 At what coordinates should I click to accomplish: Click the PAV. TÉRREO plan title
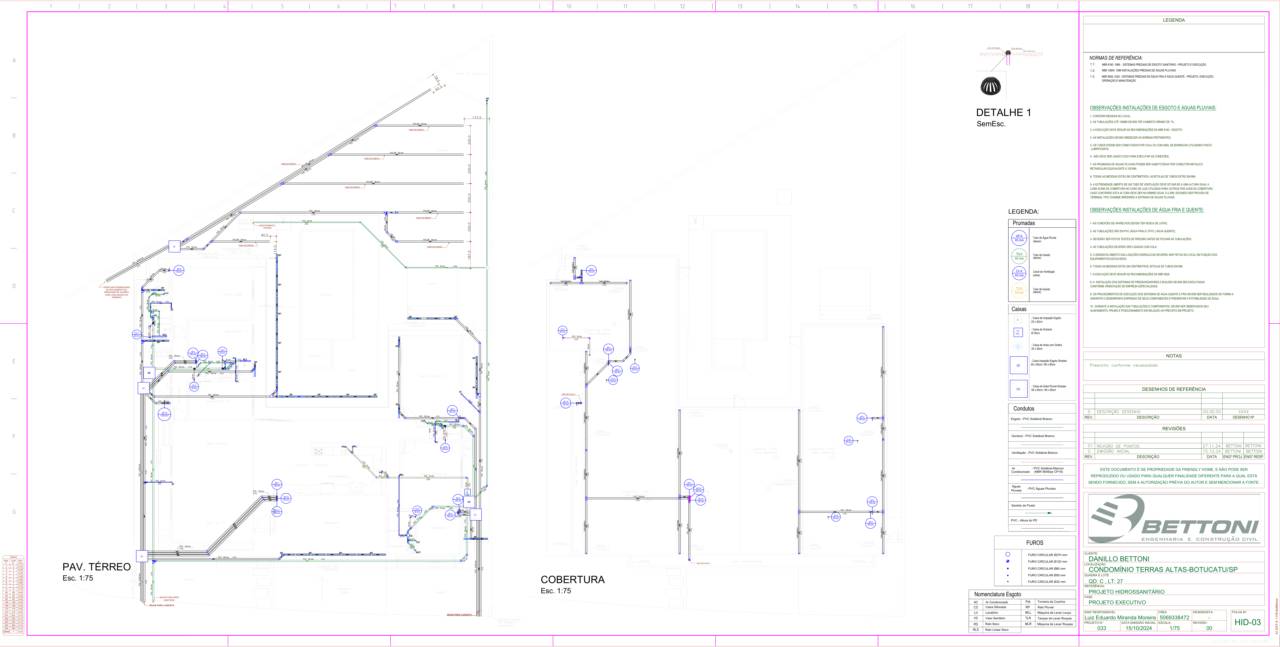[x=96, y=567]
